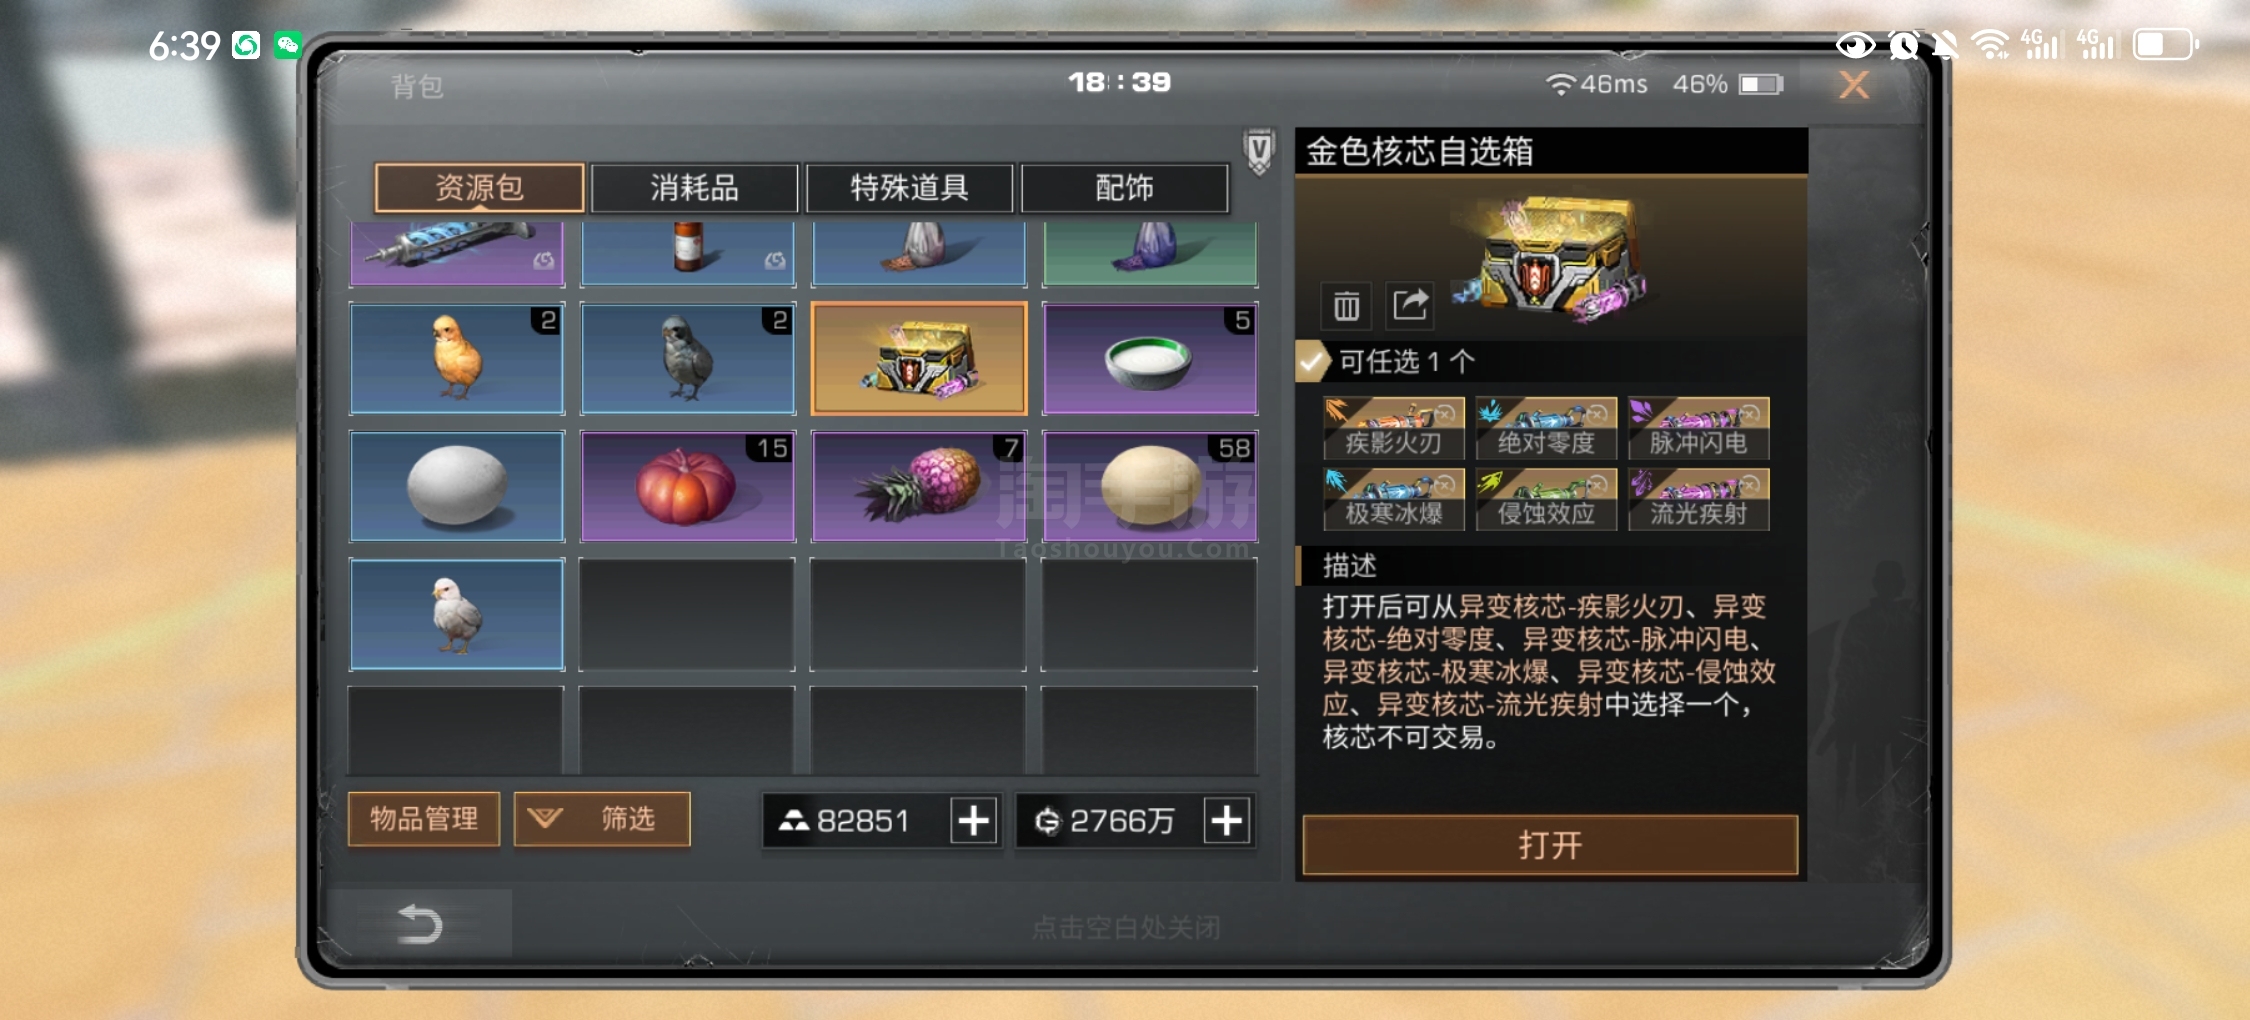Expand the 筛选 filter dropdown
This screenshot has width=2250, height=1020.
(602, 819)
